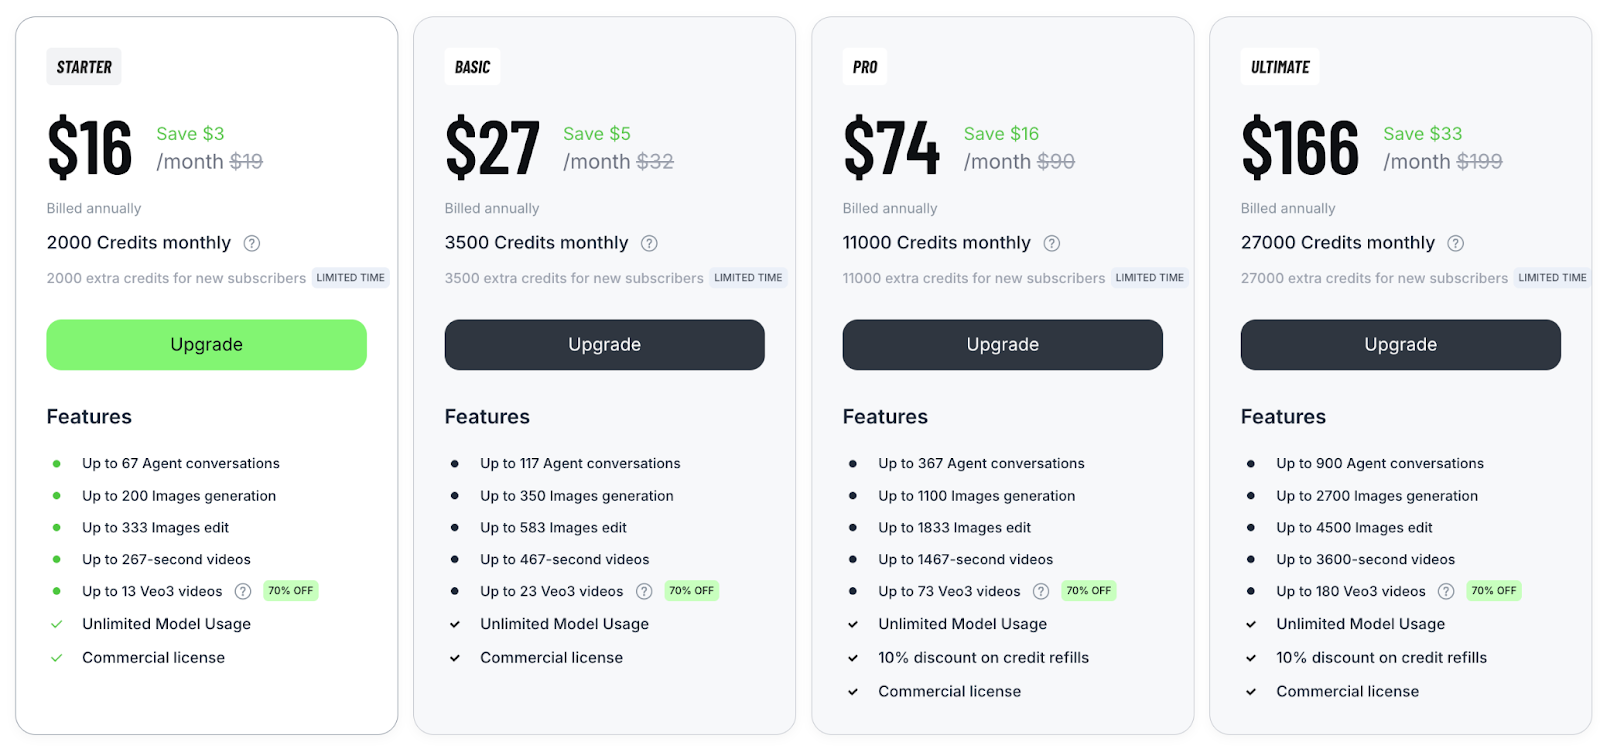Click LIMITED TIME badge in Basic plan
The image size is (1600, 748).
748,278
